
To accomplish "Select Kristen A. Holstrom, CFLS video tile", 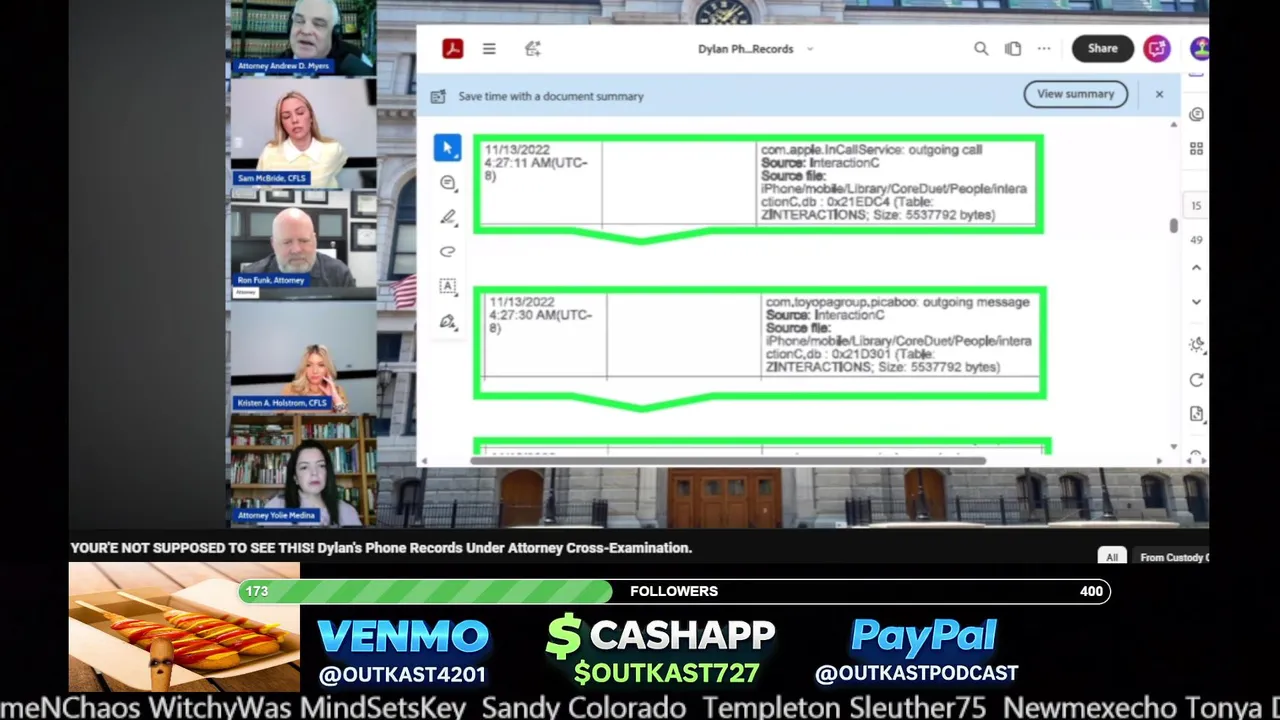I will click(x=303, y=357).
